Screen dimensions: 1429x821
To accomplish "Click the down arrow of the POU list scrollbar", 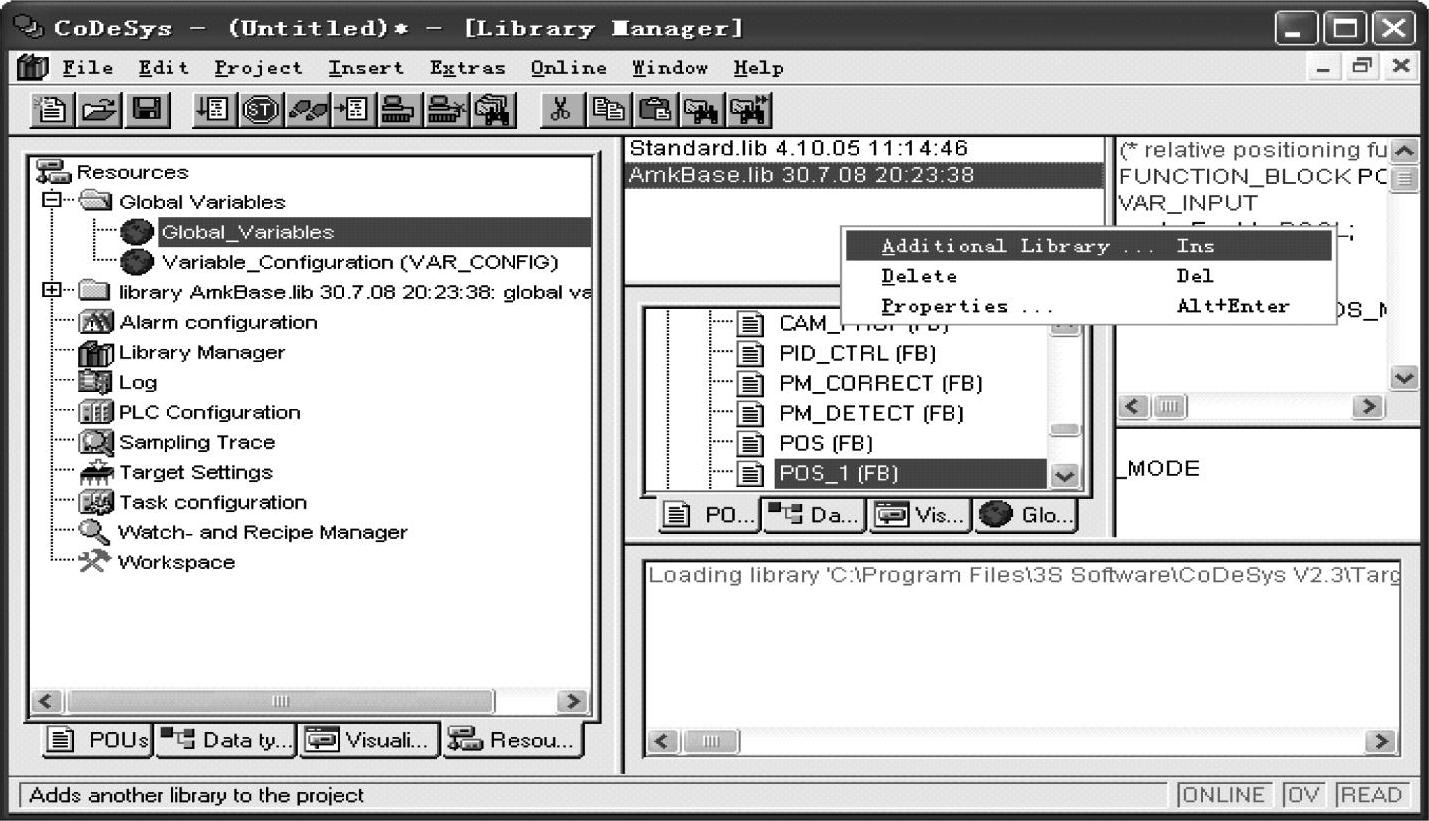I will click(1065, 475).
